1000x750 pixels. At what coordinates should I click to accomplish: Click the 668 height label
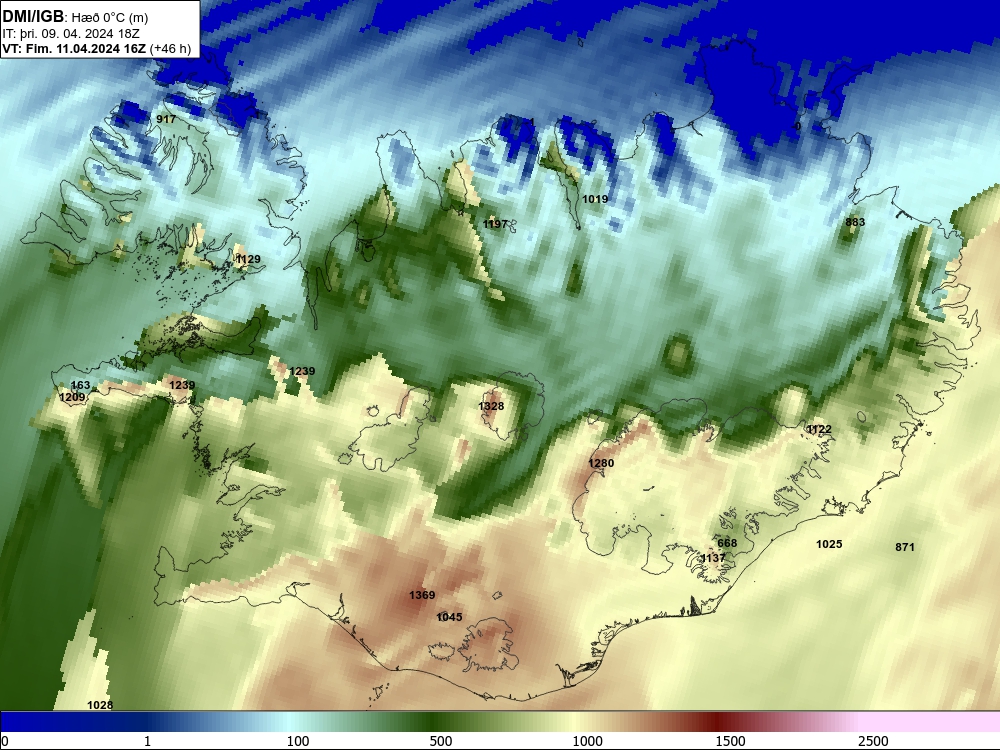[x=727, y=543]
